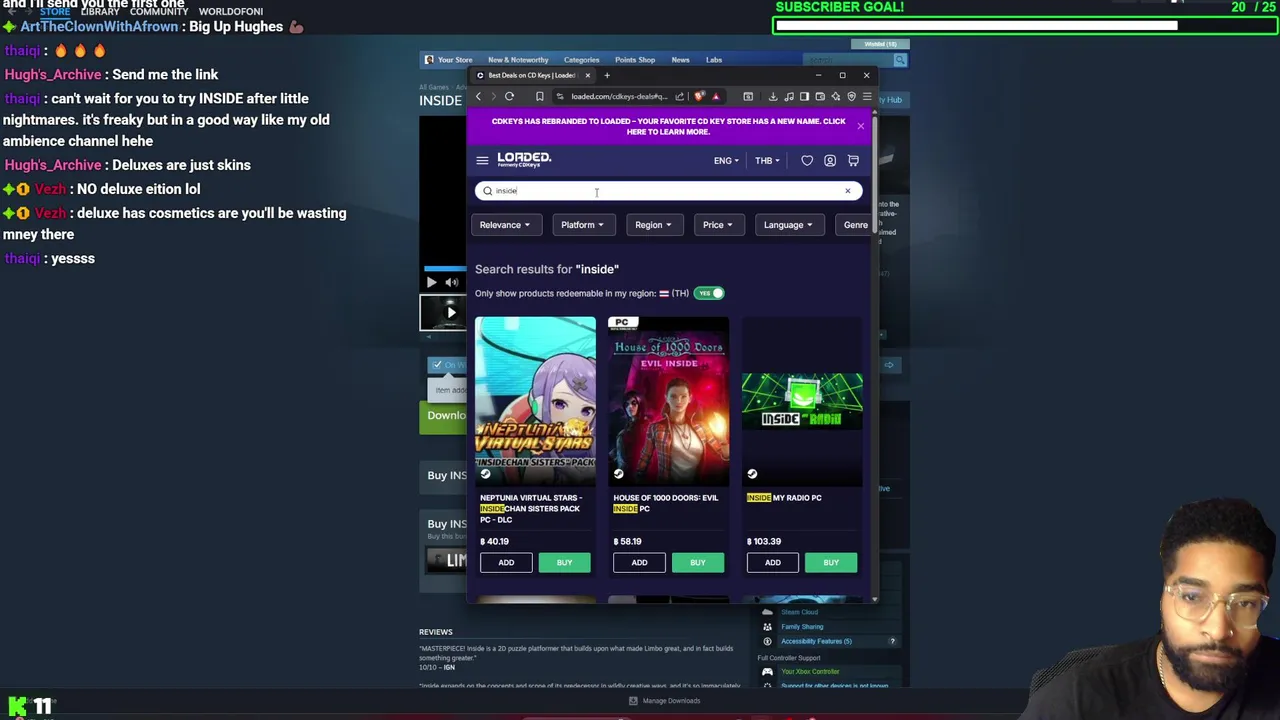Mute the Steam trailer audio
Image resolution: width=1280 pixels, height=720 pixels.
pyautogui.click(x=451, y=283)
